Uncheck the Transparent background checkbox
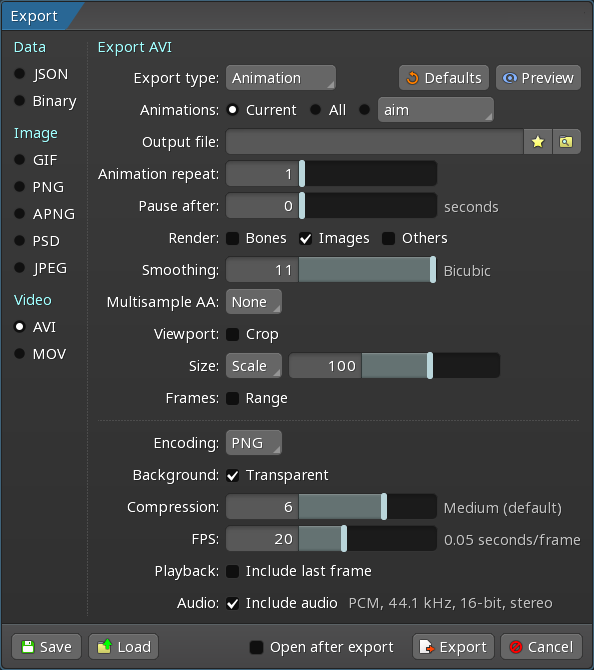The height and width of the screenshot is (670, 594). pos(232,475)
